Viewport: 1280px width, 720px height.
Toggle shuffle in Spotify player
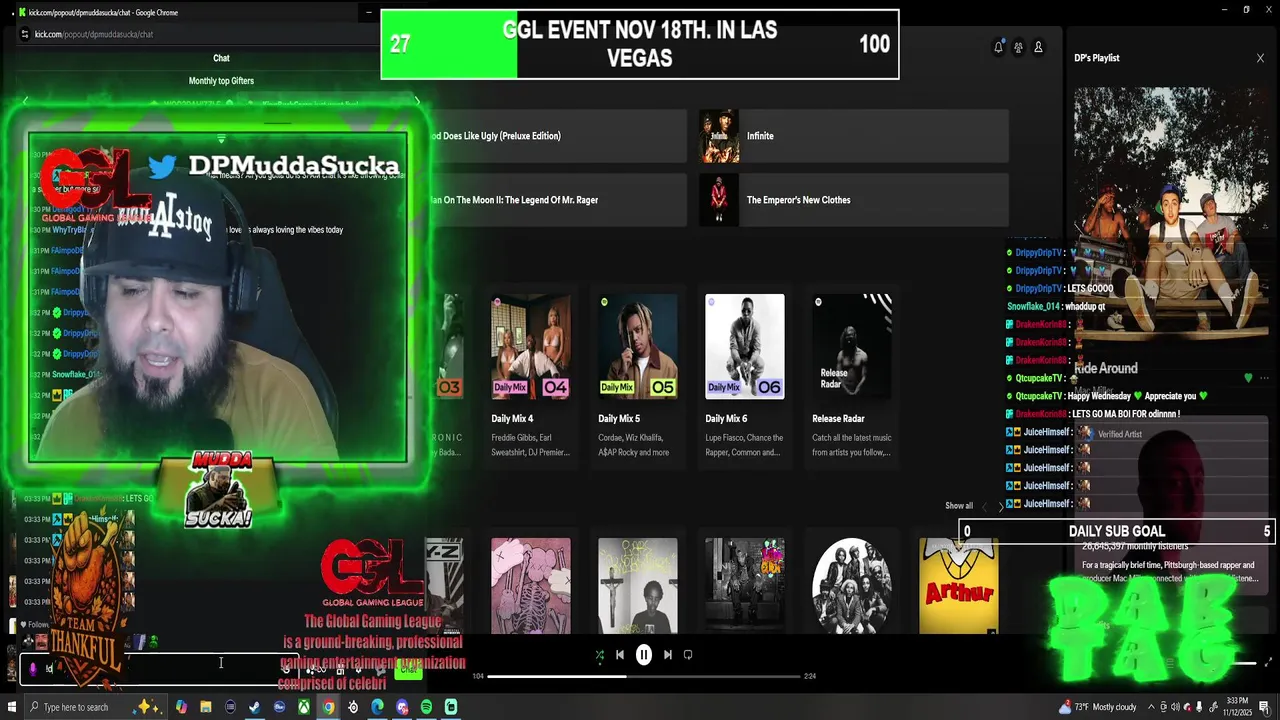599,655
